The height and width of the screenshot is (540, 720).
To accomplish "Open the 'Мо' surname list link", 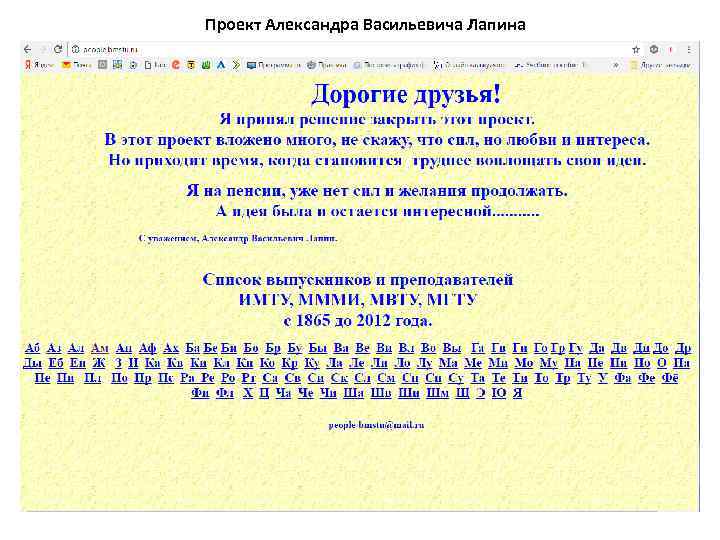I will point(523,363).
